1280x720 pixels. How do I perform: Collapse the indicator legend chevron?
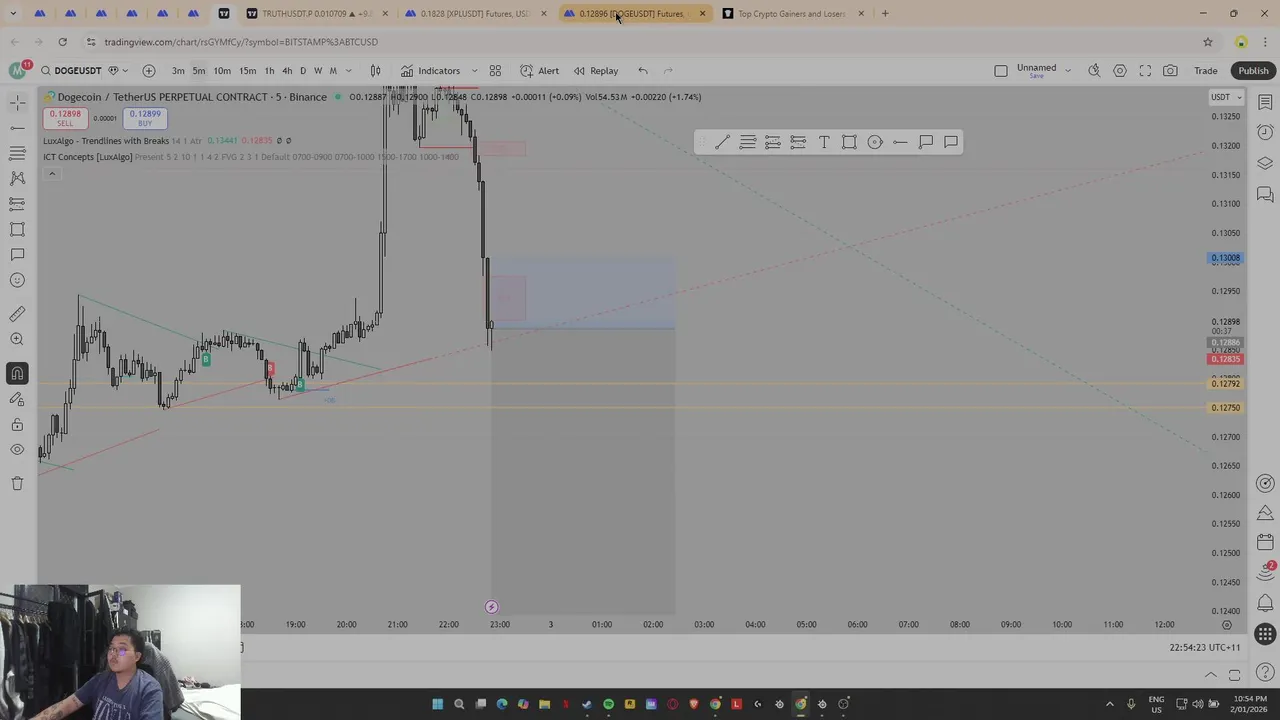[x=52, y=174]
